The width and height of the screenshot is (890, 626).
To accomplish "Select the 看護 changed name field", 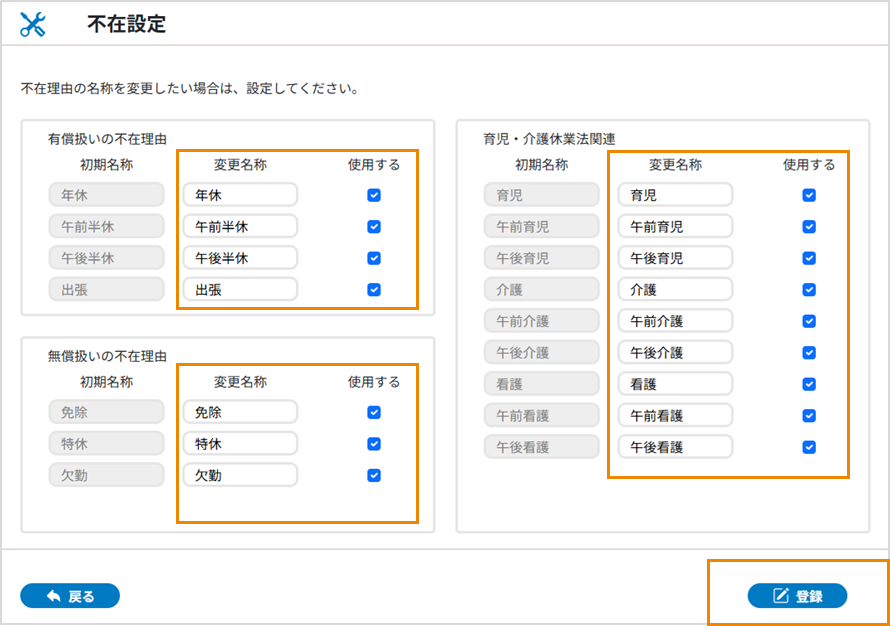I will [x=675, y=384].
